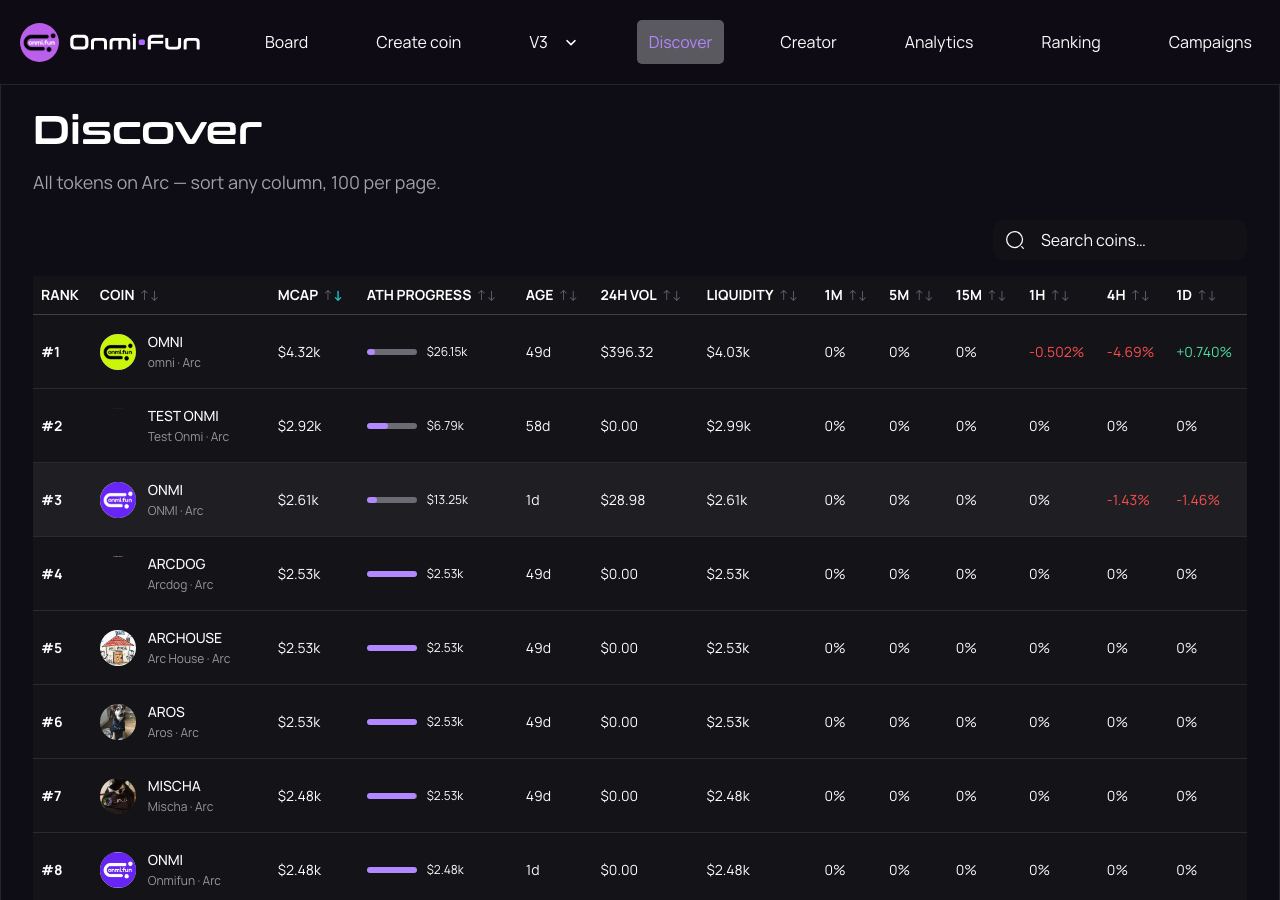Click the RANK column header

coord(60,295)
